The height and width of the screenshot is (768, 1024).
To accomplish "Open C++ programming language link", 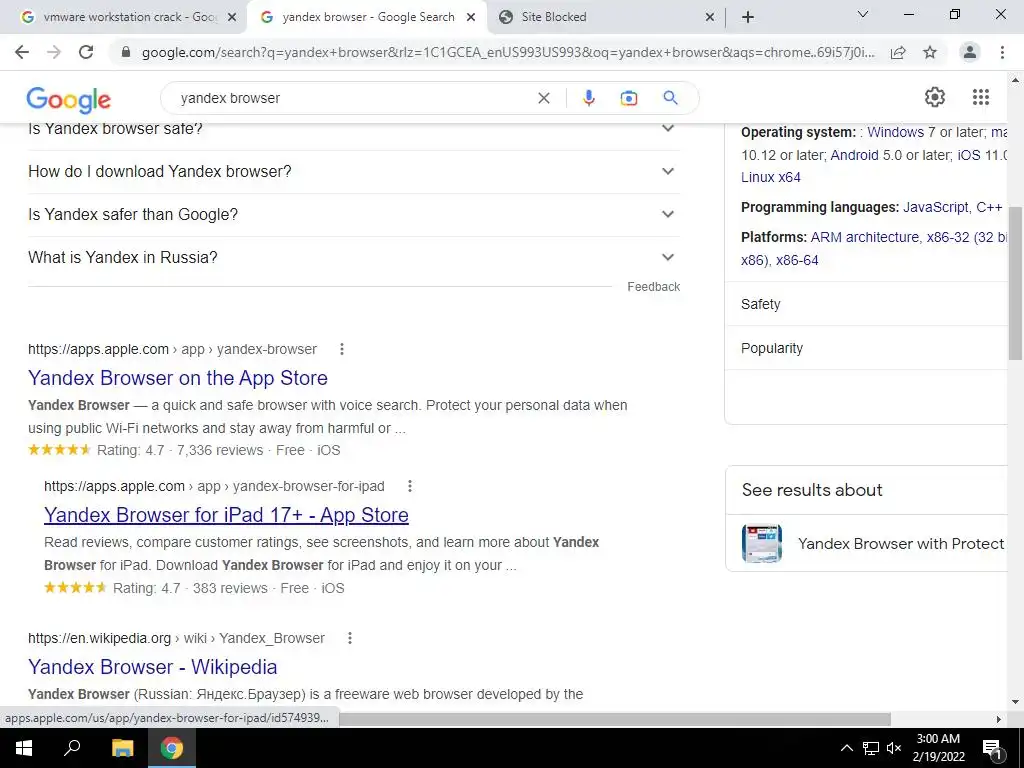I will click(989, 208).
